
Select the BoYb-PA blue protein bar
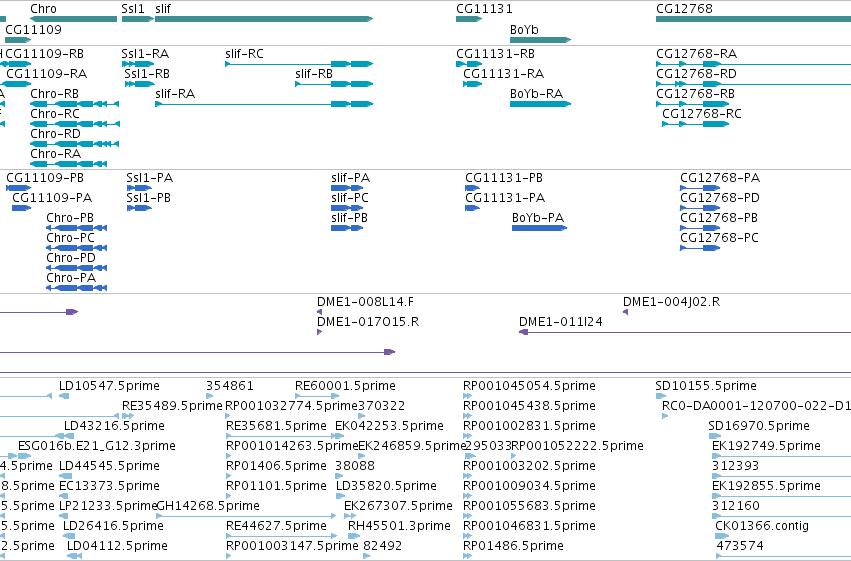539,228
